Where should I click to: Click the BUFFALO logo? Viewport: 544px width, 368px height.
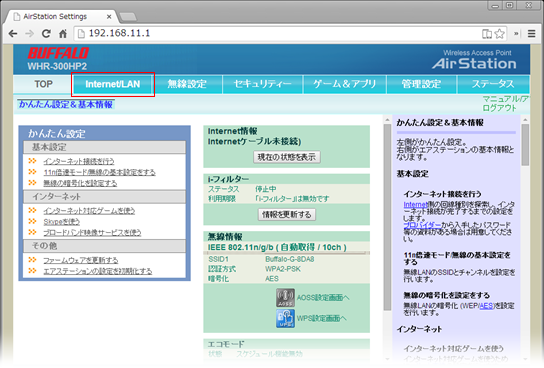pyautogui.click(x=58, y=53)
